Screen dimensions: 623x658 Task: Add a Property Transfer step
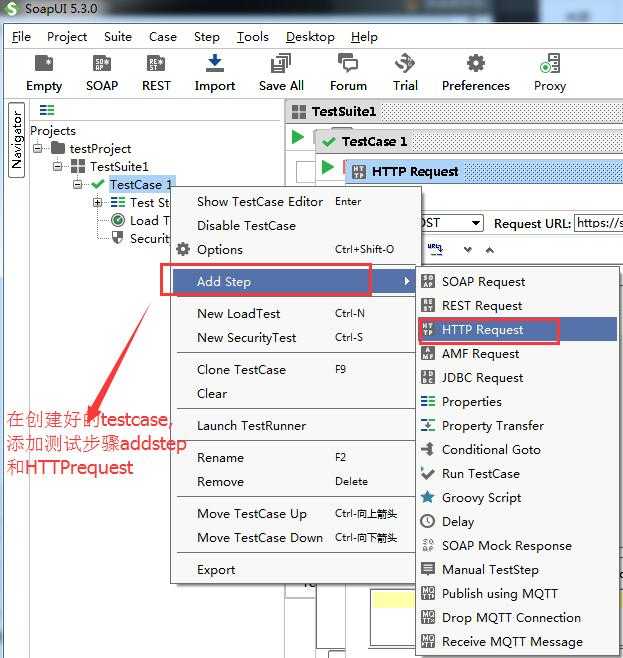(517, 426)
